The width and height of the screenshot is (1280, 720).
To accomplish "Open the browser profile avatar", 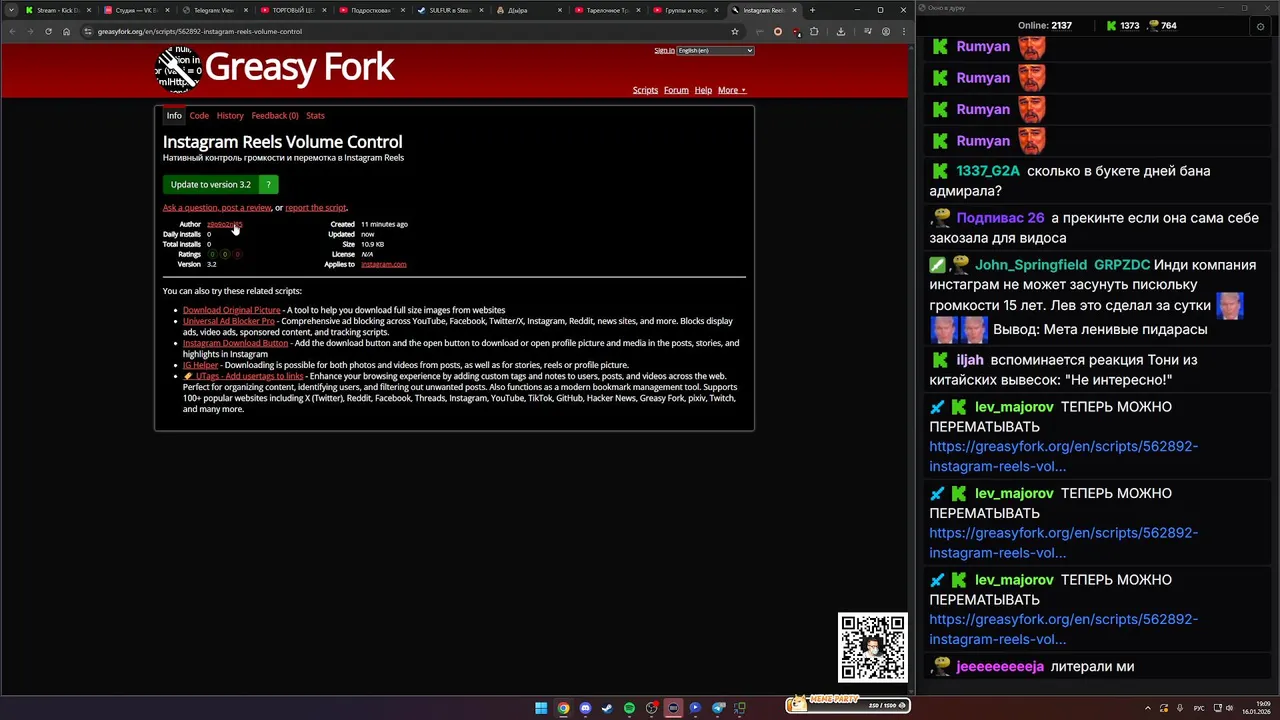I will [x=885, y=31].
